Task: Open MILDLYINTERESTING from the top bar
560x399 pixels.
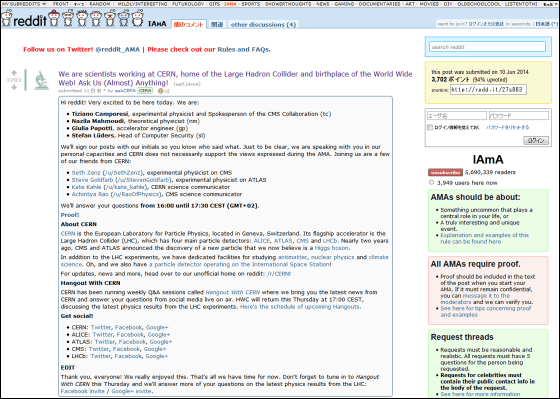Action: tap(142, 4)
